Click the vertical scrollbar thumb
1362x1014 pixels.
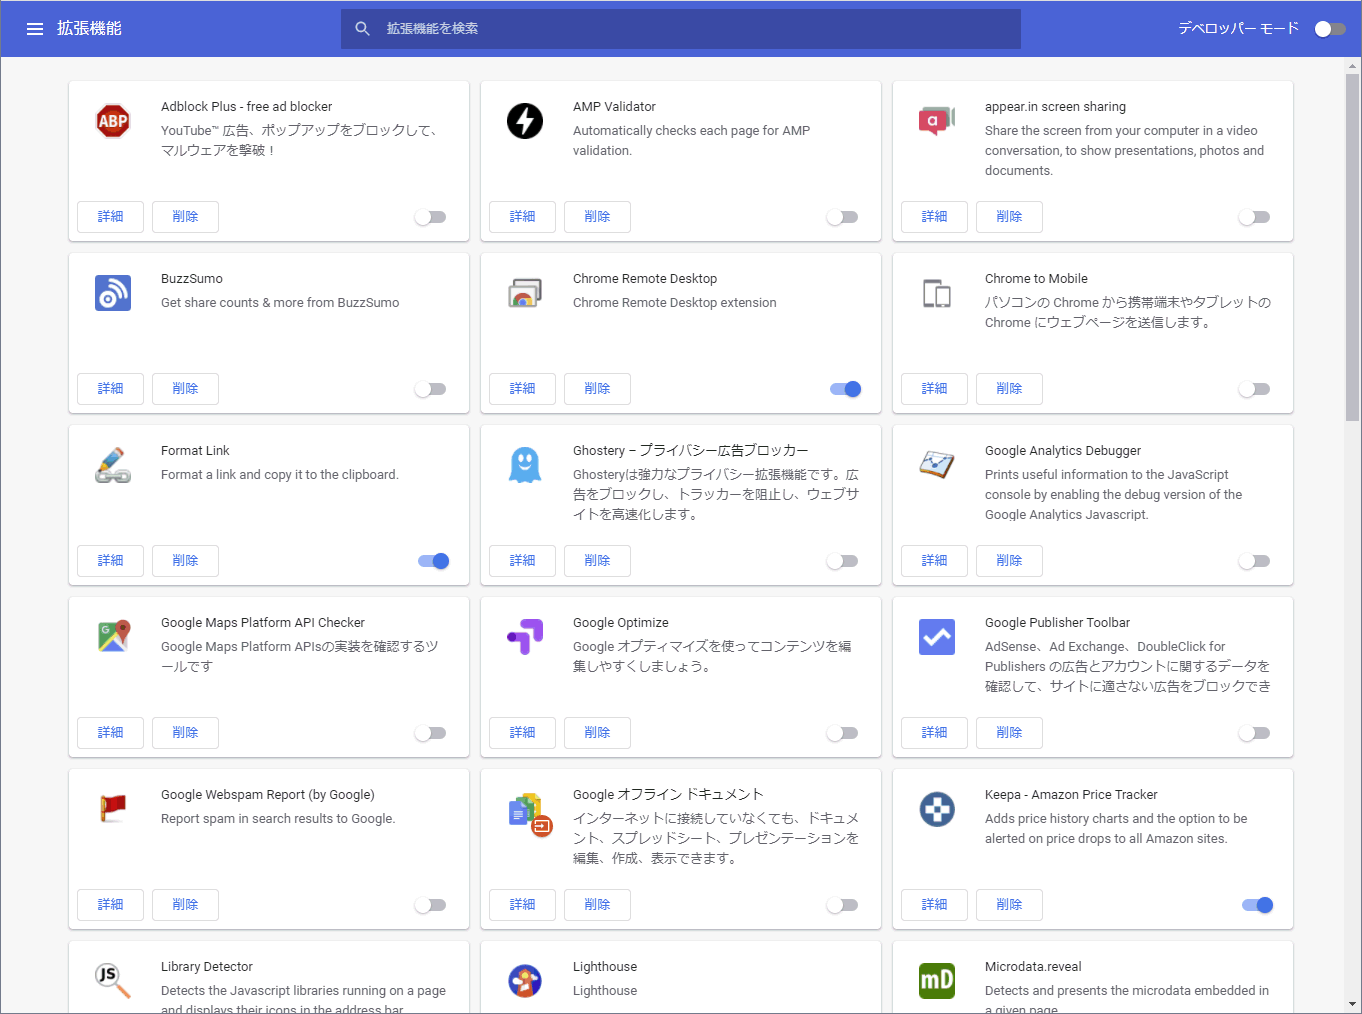pyautogui.click(x=1353, y=246)
